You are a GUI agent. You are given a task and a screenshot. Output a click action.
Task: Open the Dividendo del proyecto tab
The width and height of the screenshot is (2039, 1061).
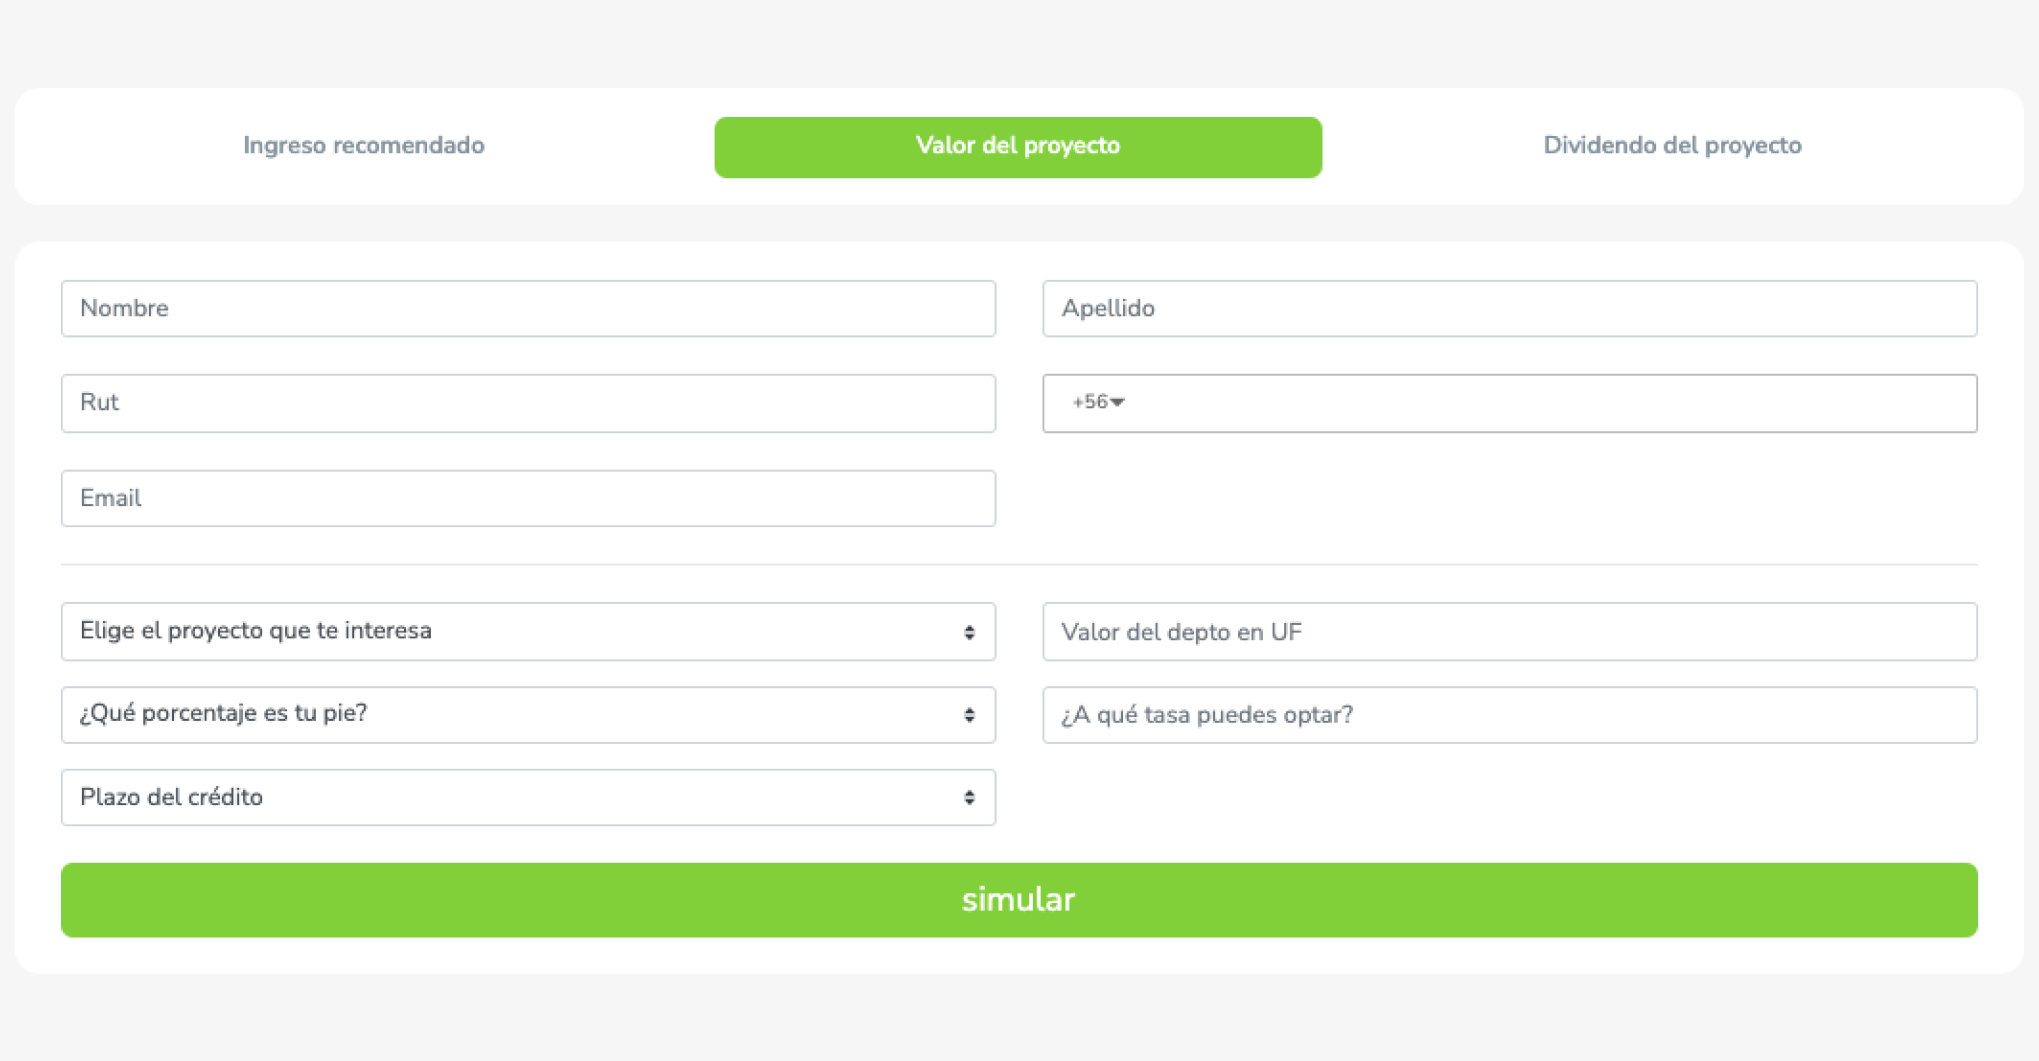pos(1672,146)
